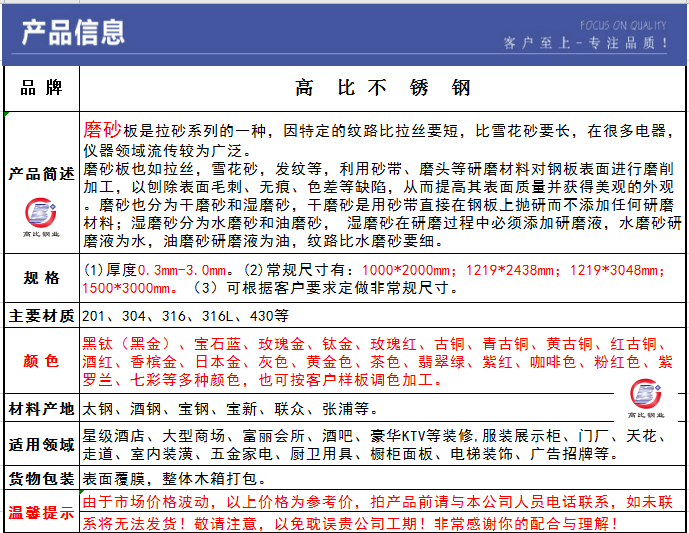Click the cell starting 星级酒店、大型商场

coord(382,444)
